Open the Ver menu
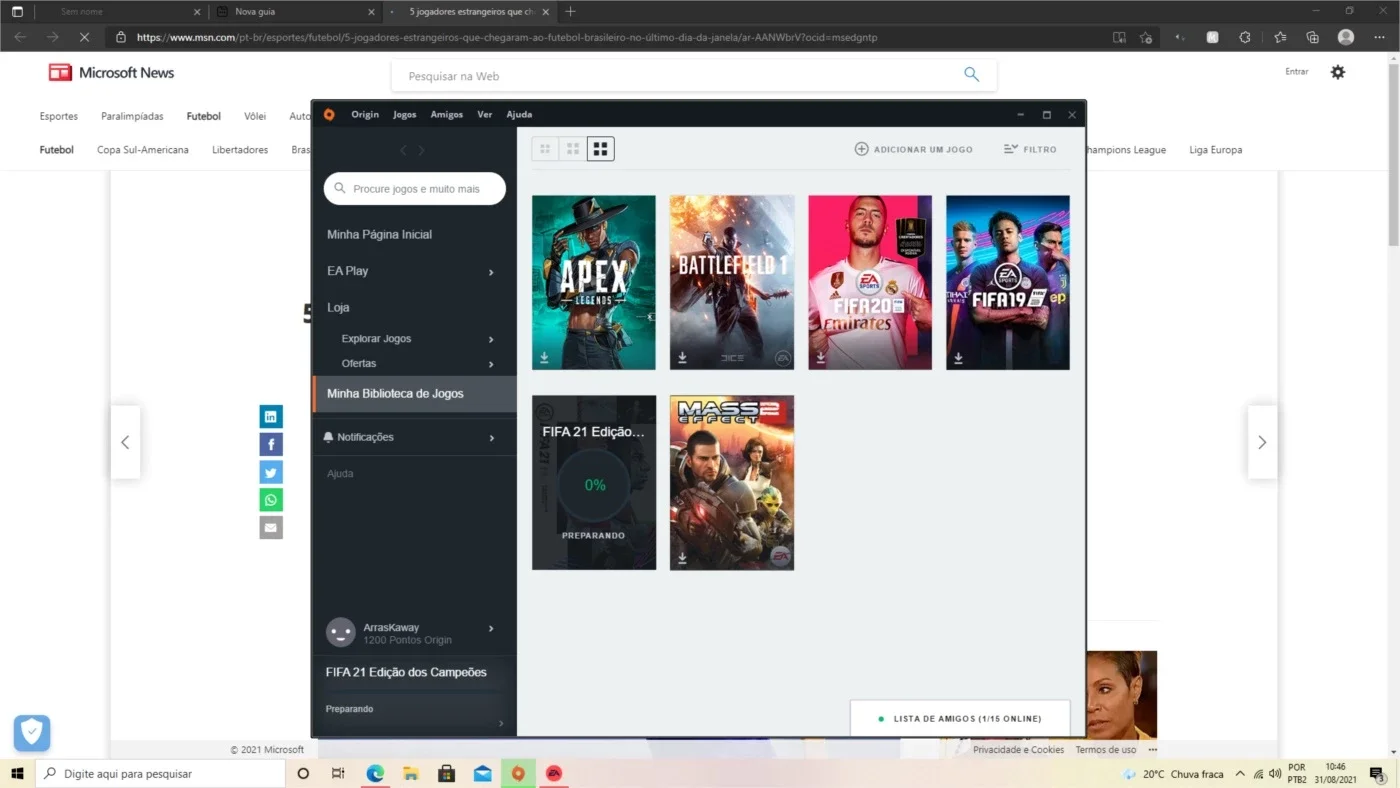This screenshot has height=788, width=1400. tap(485, 114)
